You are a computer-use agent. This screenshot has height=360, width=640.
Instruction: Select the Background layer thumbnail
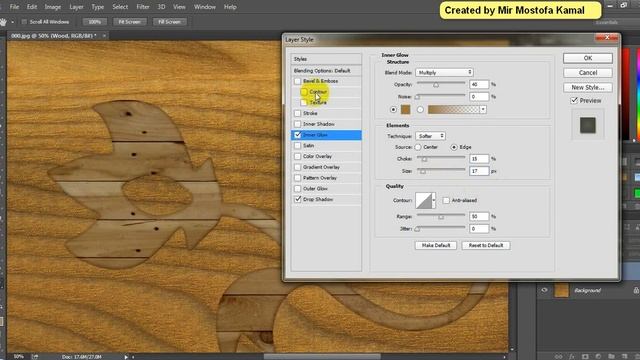[x=561, y=290]
